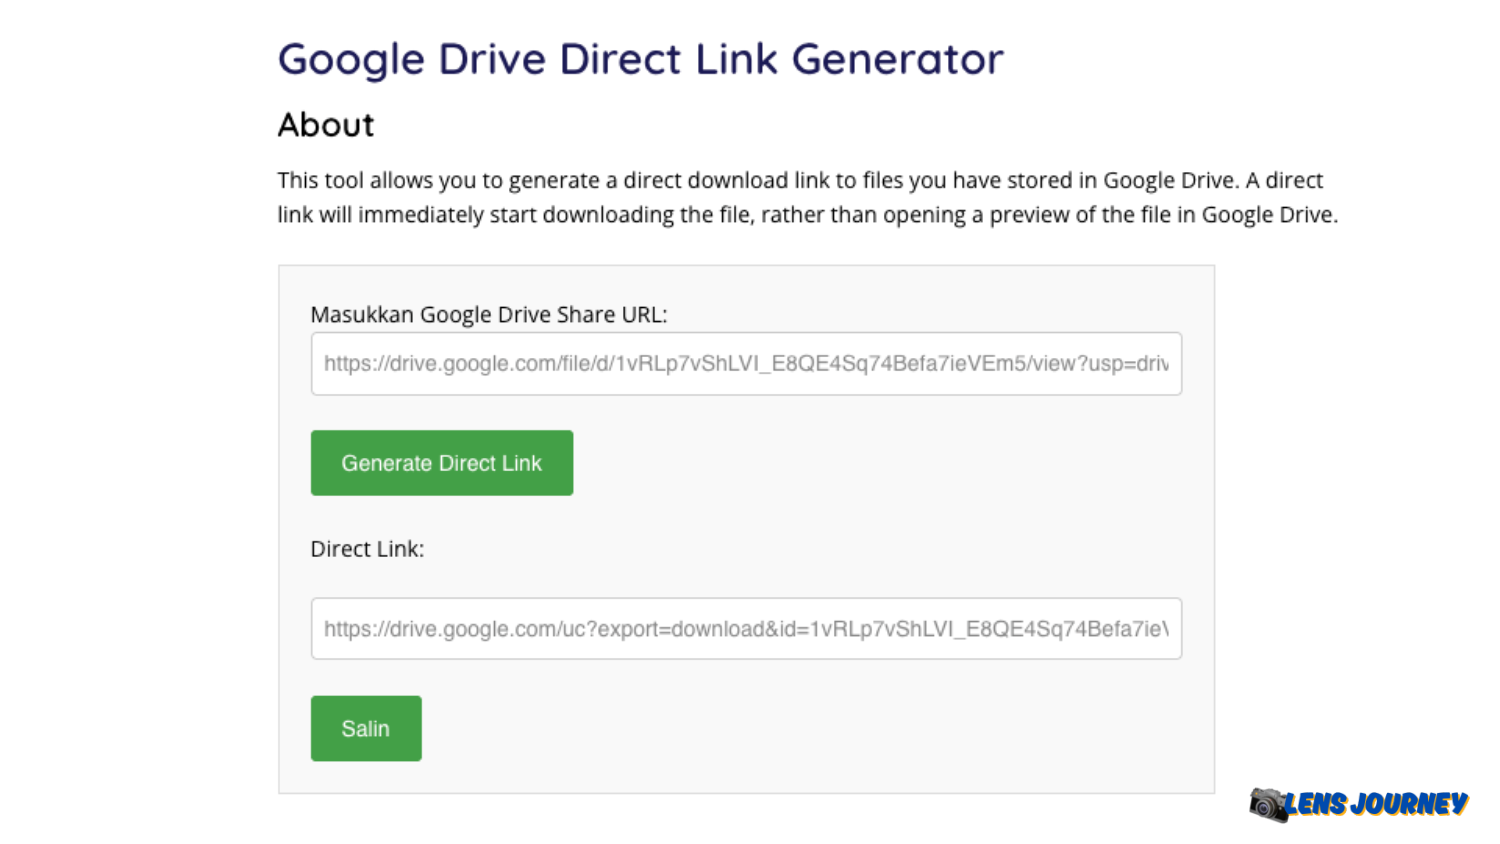
Task: Click the Lens Journey camera icon
Action: pyautogui.click(x=1268, y=804)
